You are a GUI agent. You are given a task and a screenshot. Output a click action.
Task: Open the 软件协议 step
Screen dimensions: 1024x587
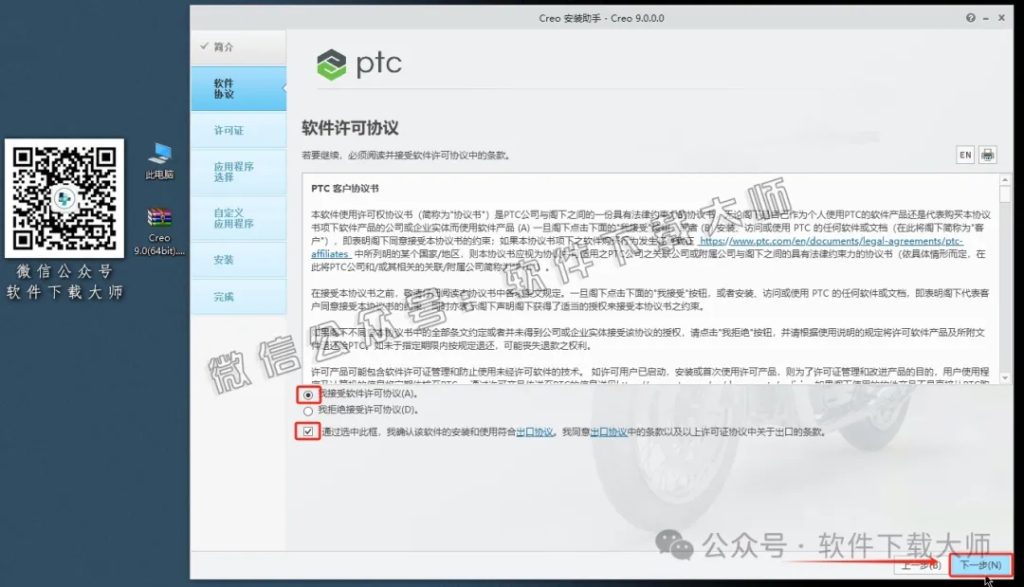238,88
